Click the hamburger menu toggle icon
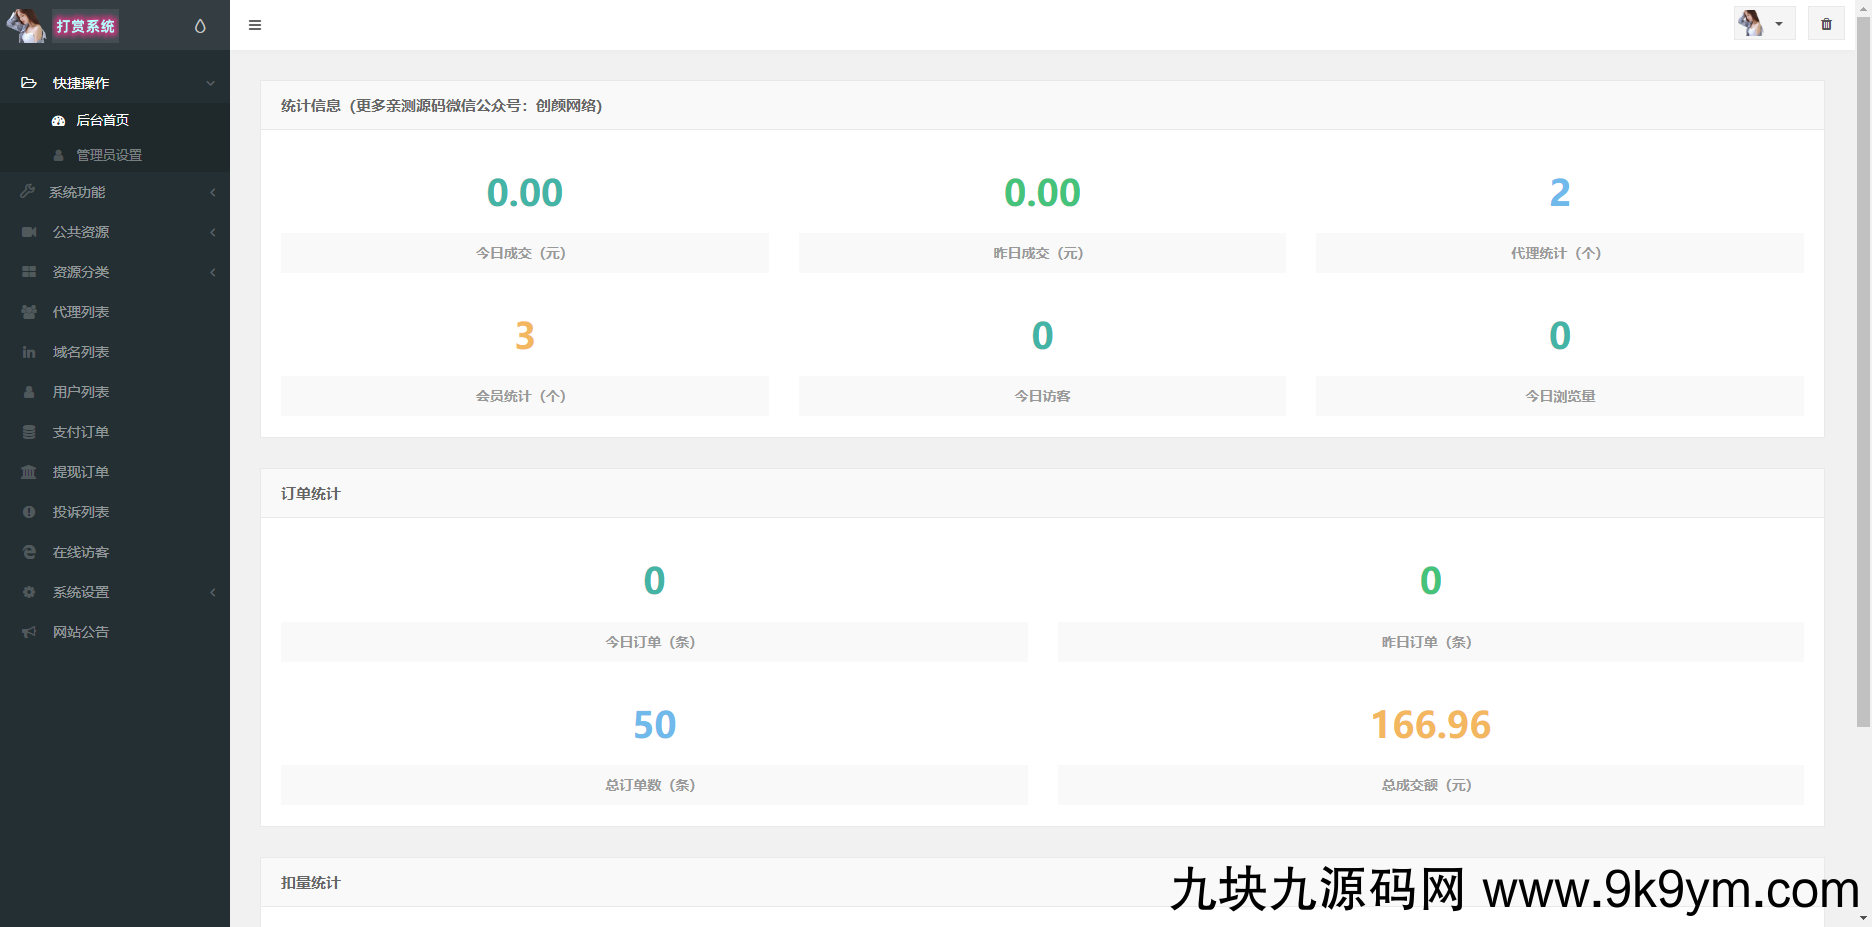Image resolution: width=1872 pixels, height=927 pixels. point(255,25)
